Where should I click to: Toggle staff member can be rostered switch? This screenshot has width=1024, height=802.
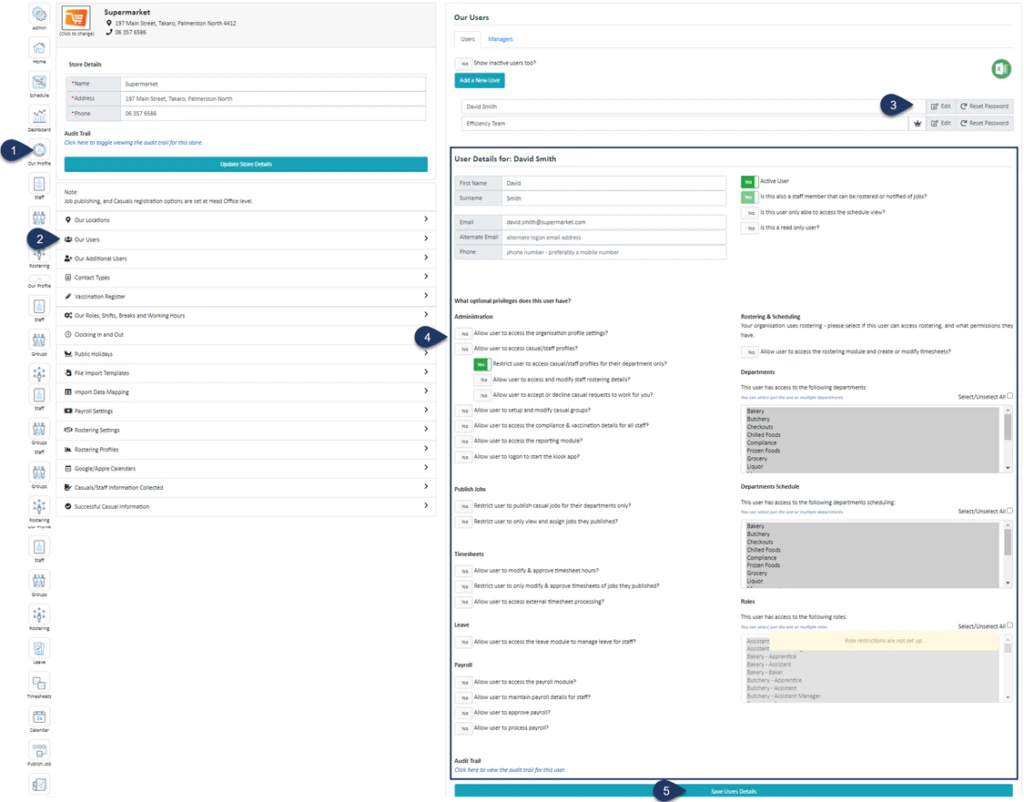click(749, 197)
